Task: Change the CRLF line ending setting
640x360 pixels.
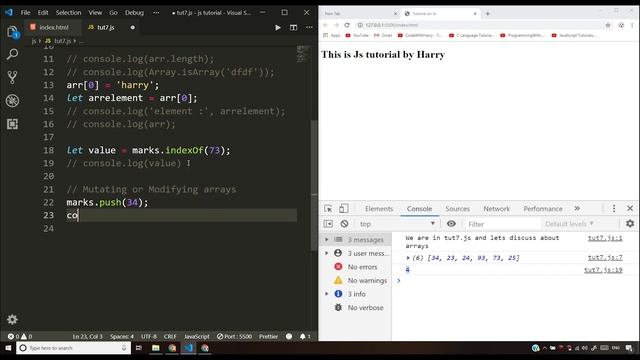Action: point(170,336)
